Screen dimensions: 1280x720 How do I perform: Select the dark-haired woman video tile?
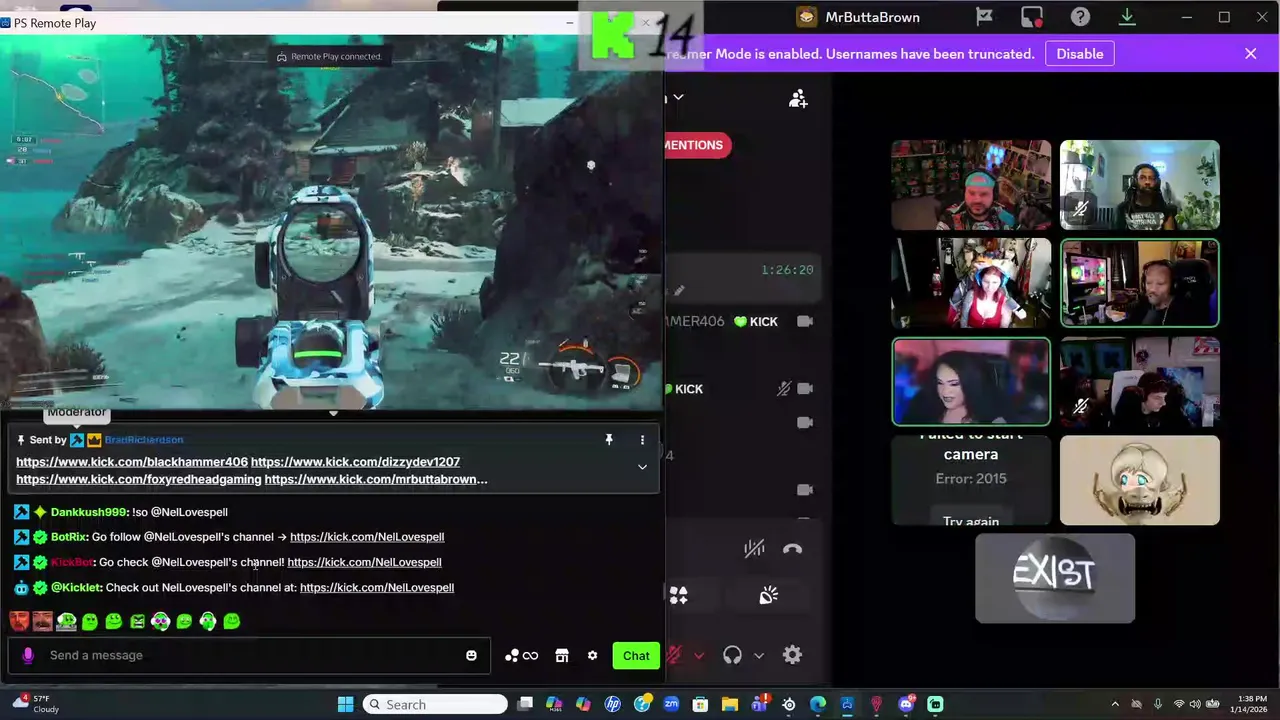[x=971, y=382]
